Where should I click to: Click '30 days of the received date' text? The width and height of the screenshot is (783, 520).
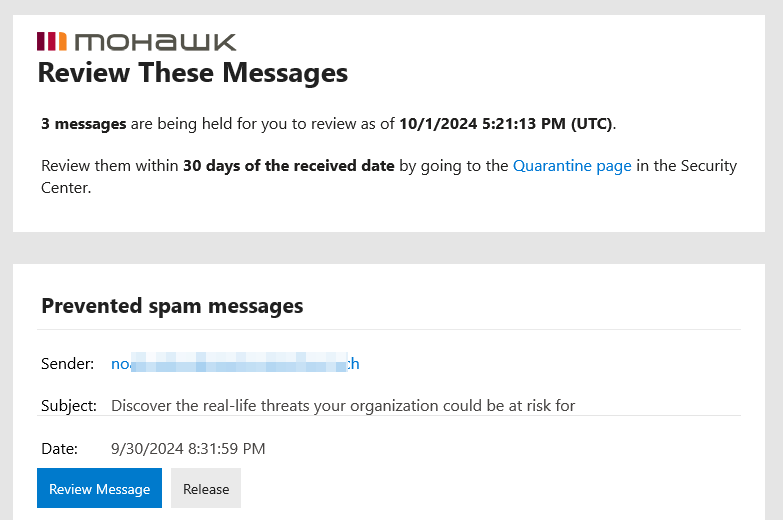288,166
